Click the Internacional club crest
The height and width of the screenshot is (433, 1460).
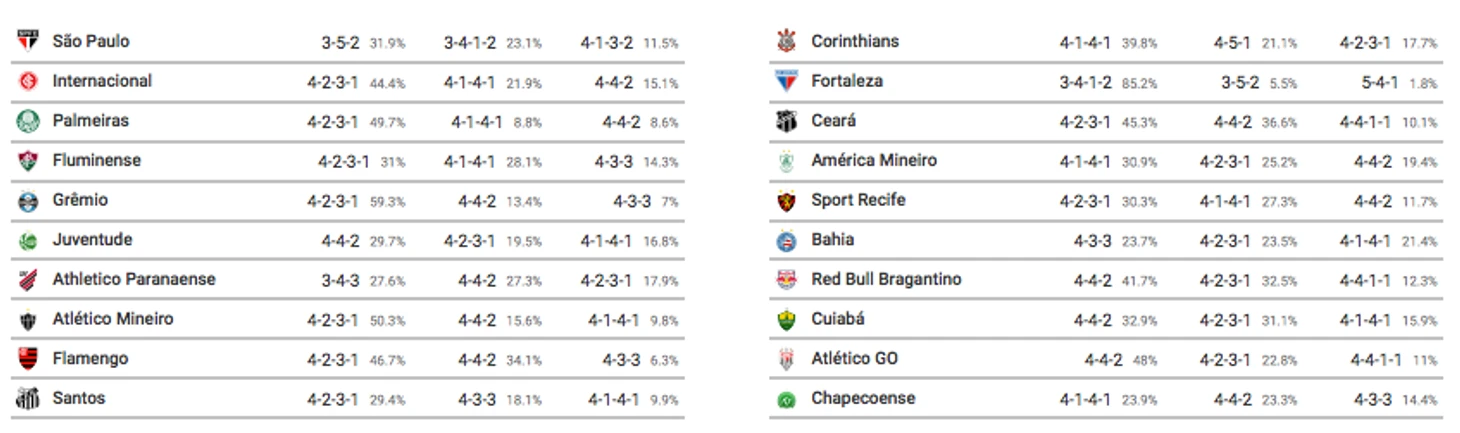tap(28, 82)
